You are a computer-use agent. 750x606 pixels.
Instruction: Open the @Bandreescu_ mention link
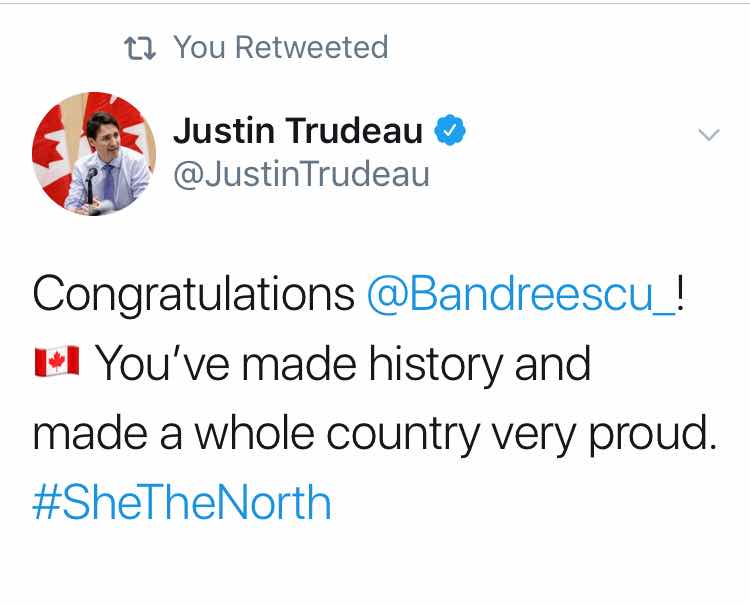click(521, 294)
